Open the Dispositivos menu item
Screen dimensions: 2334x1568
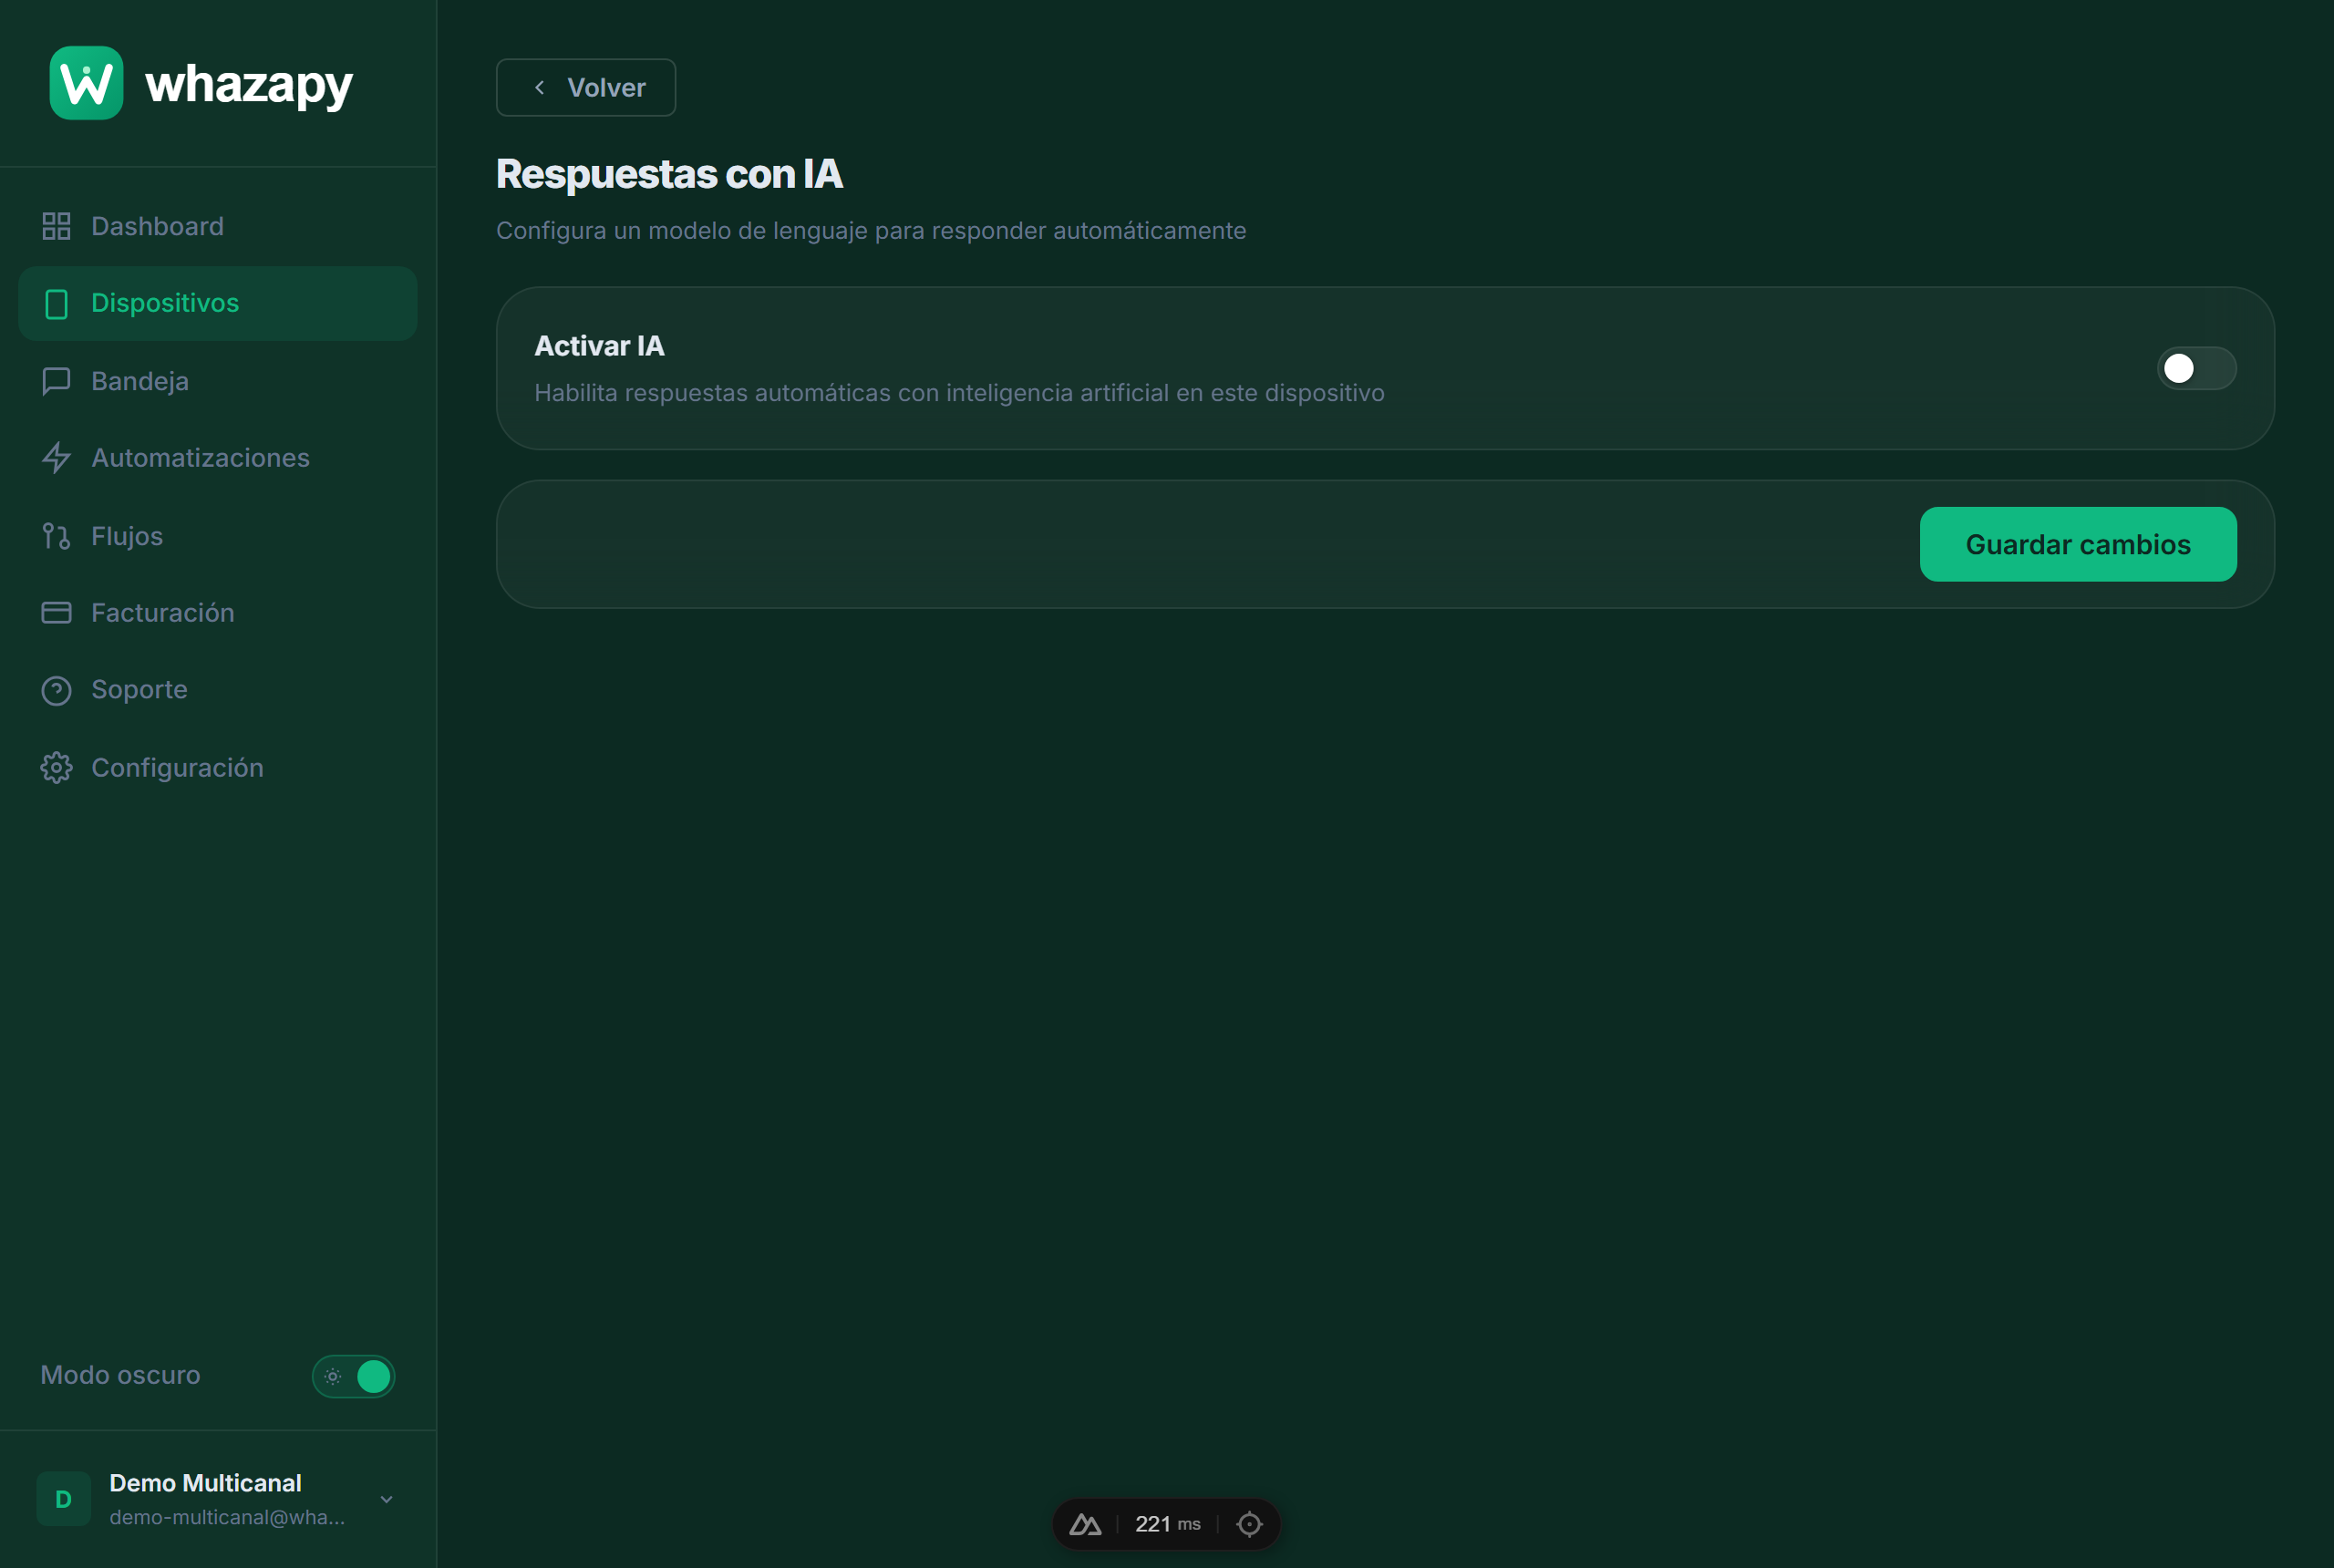pos(218,304)
